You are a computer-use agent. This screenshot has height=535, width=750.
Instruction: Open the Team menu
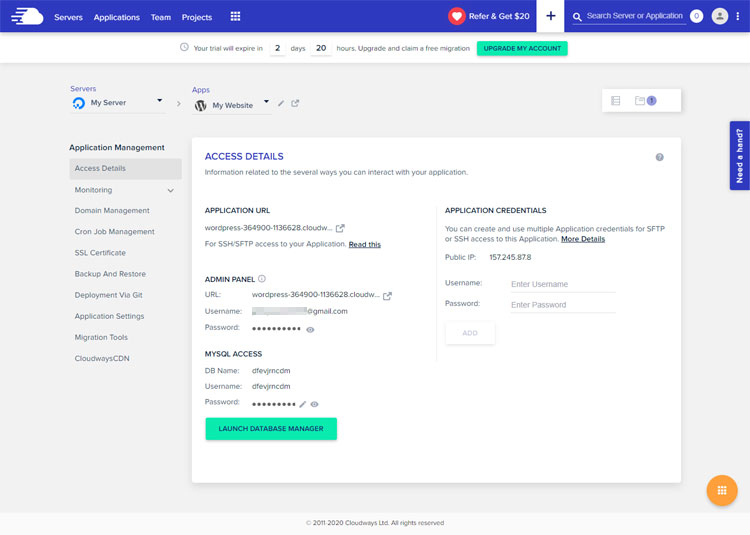click(x=161, y=17)
